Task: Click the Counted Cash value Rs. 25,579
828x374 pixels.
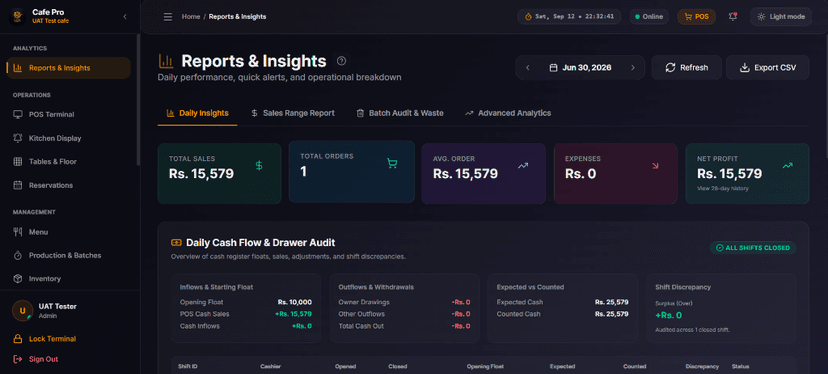Action: point(611,314)
